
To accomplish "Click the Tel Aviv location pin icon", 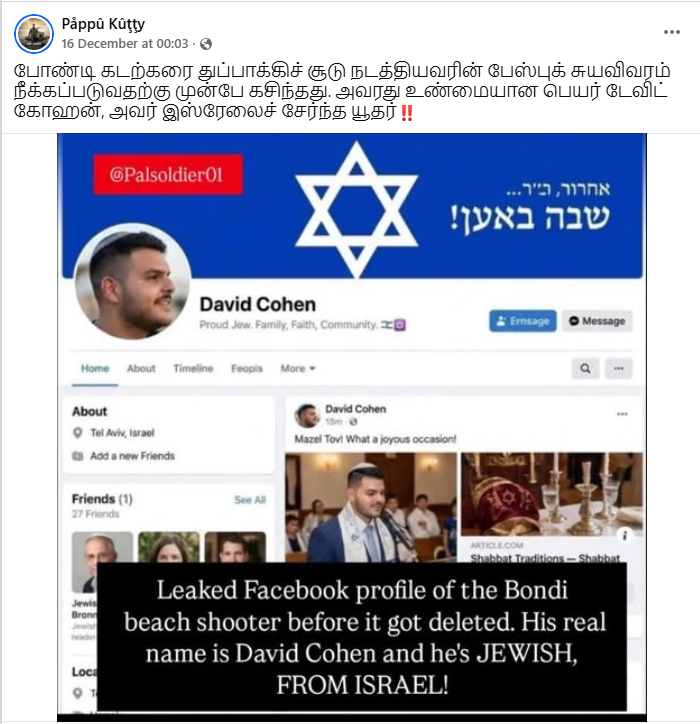I will click(78, 433).
